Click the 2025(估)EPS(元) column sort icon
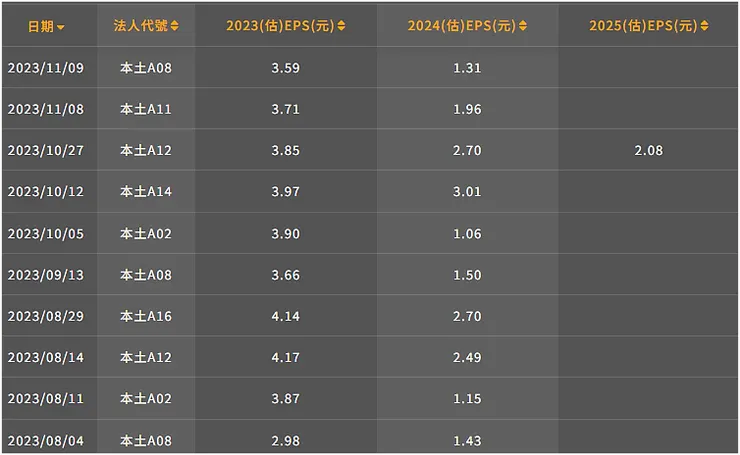Screen dimensions: 740x455 tap(704, 27)
